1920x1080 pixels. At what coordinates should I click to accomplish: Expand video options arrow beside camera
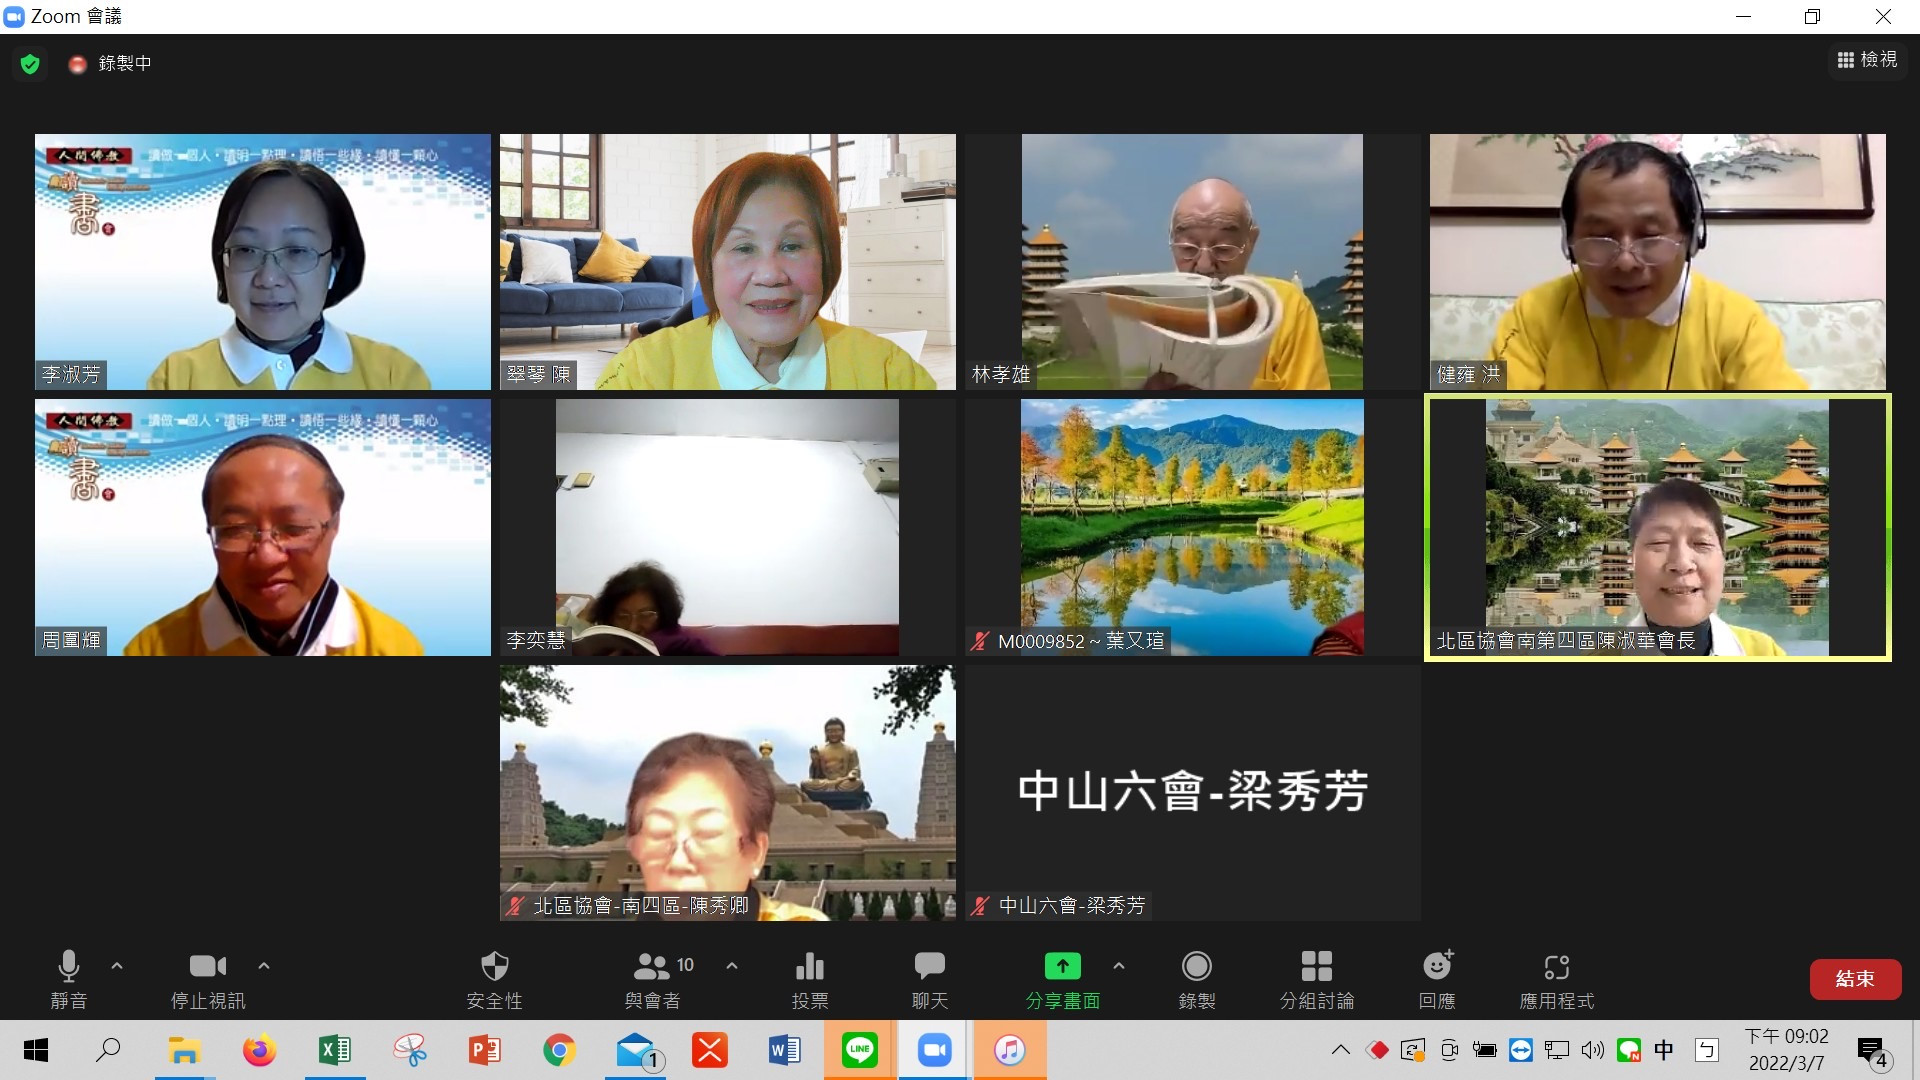[x=264, y=966]
